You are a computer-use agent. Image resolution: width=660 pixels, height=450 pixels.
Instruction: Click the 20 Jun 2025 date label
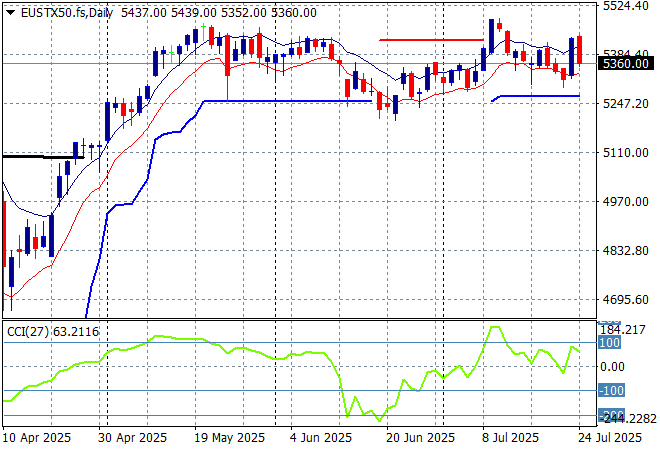point(420,438)
